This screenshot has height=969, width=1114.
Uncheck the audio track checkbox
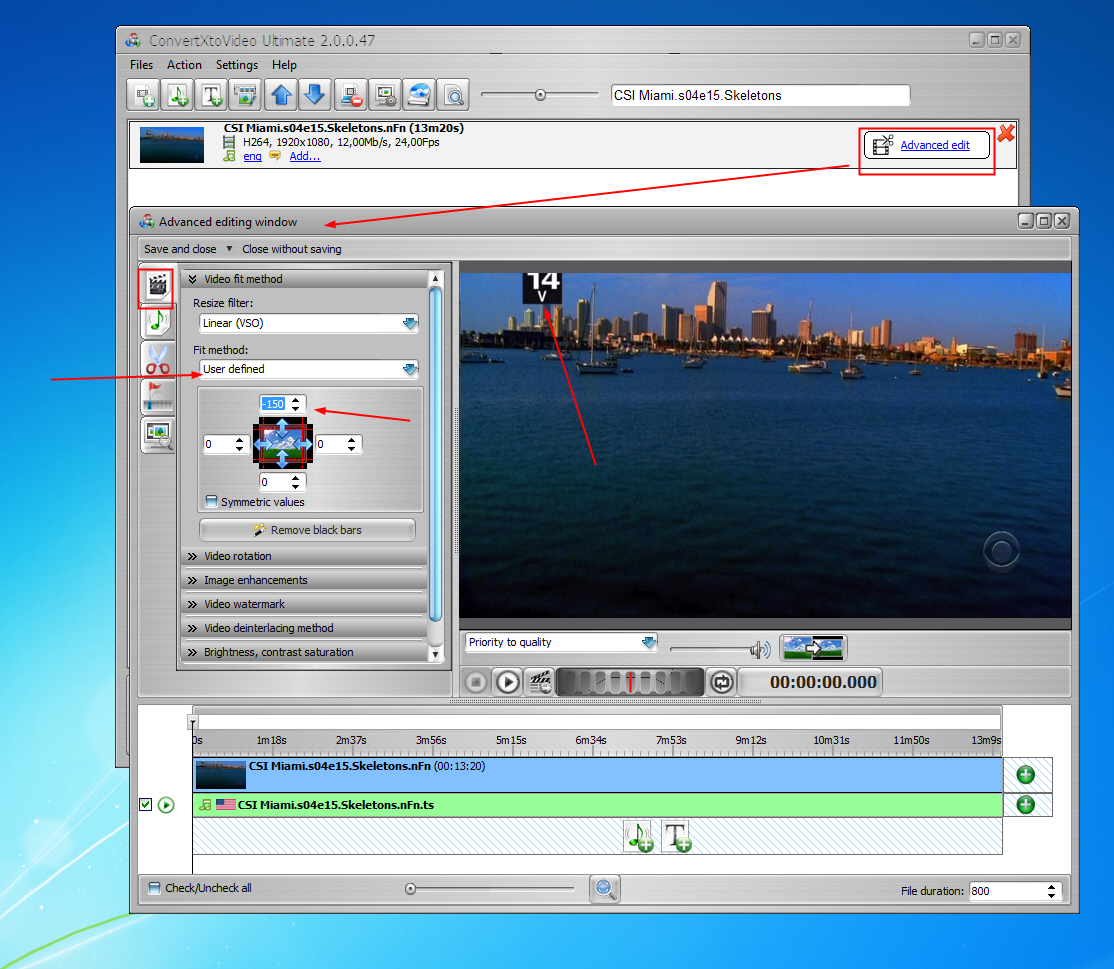click(x=146, y=805)
